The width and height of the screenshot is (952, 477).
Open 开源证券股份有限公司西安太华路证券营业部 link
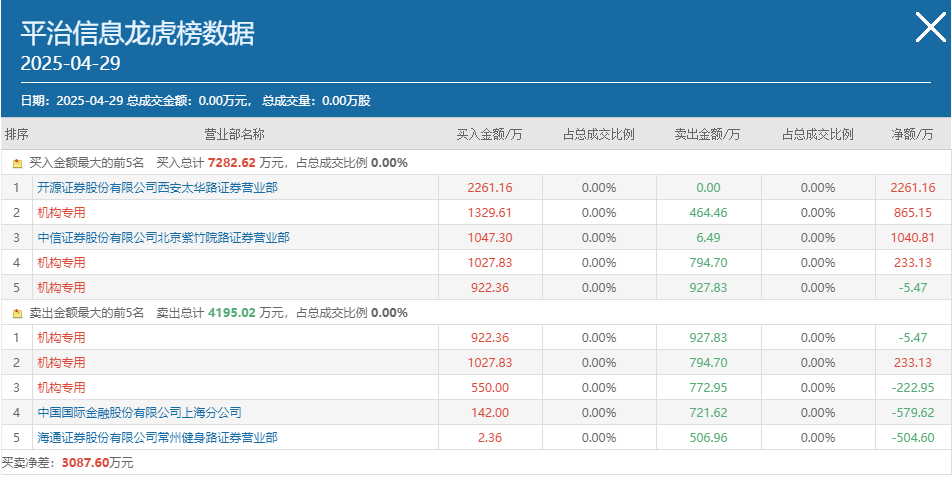pyautogui.click(x=157, y=188)
